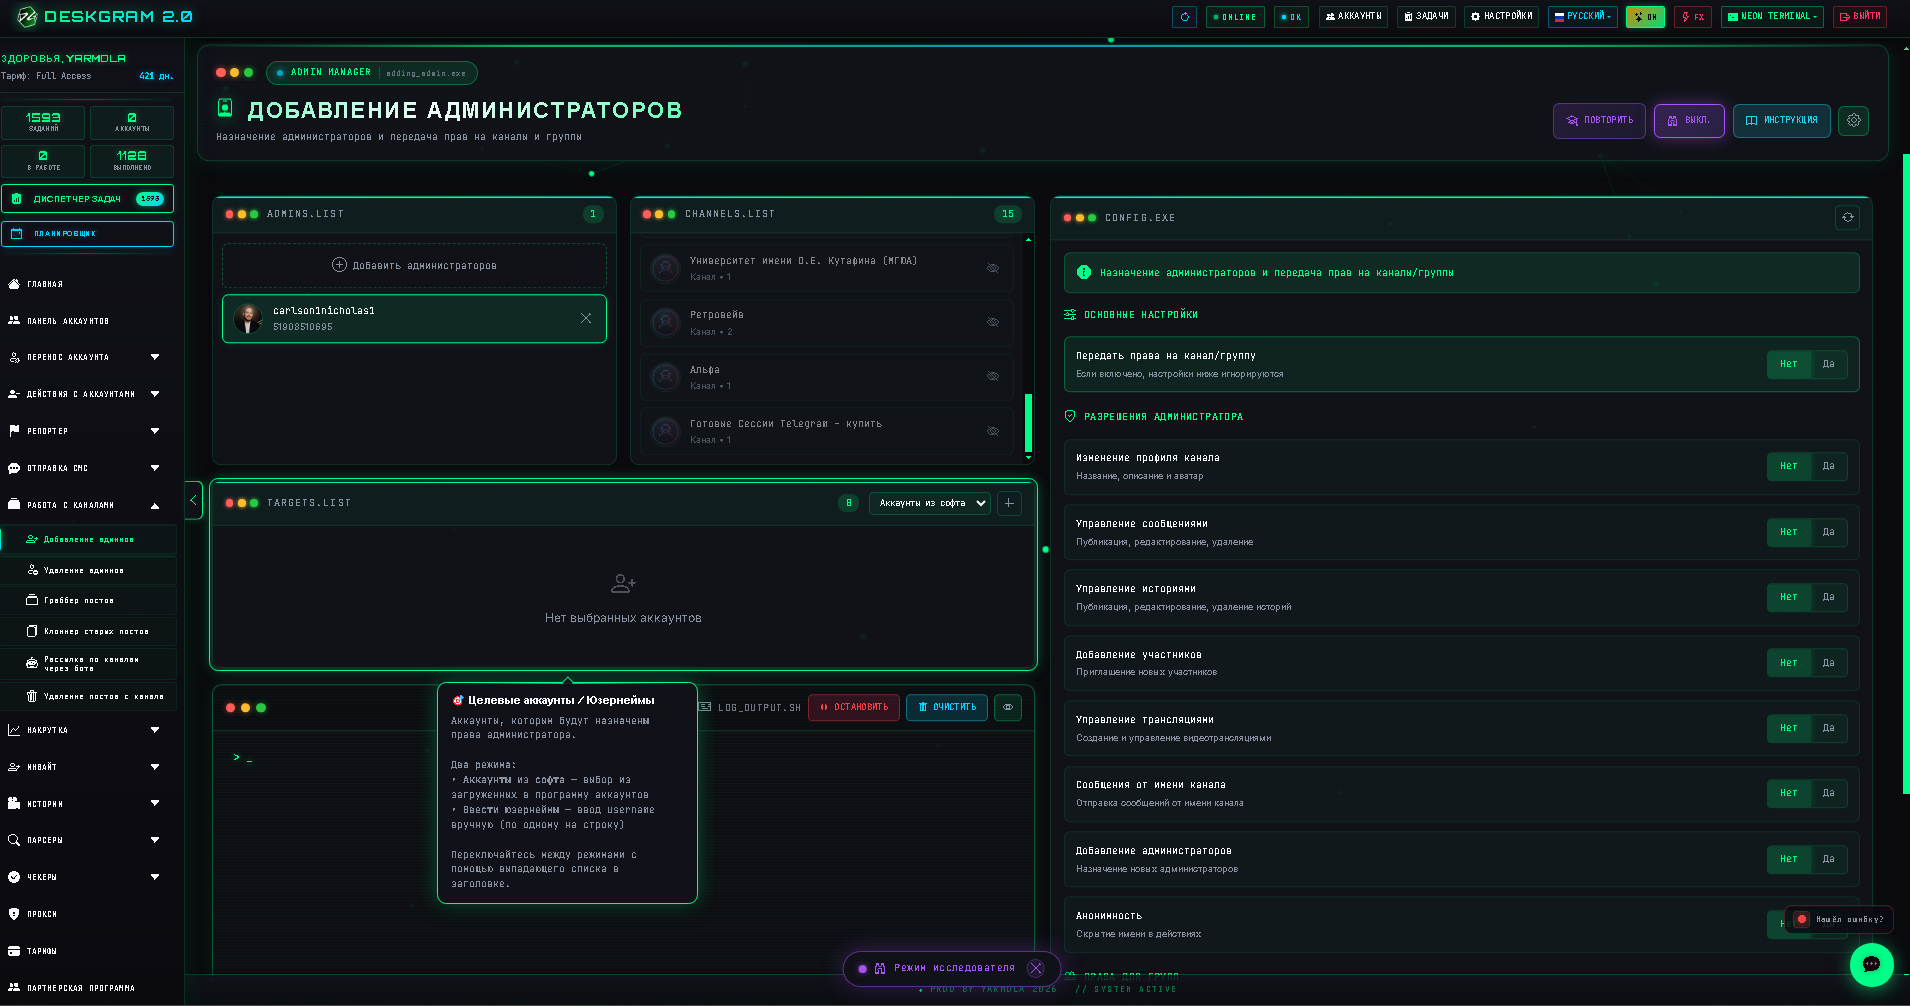Image resolution: width=1910 pixels, height=1006 pixels.
Task: Remove admin carlson1nicholas1 with the X
Action: 586,319
